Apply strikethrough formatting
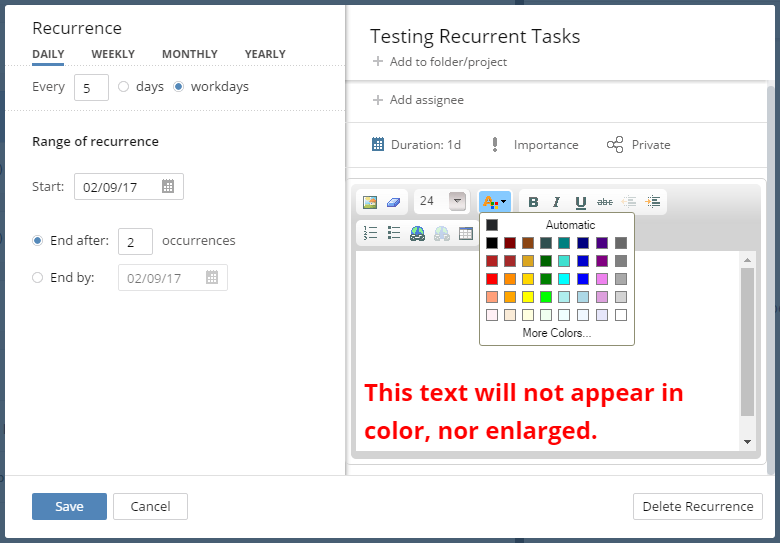 tap(604, 202)
